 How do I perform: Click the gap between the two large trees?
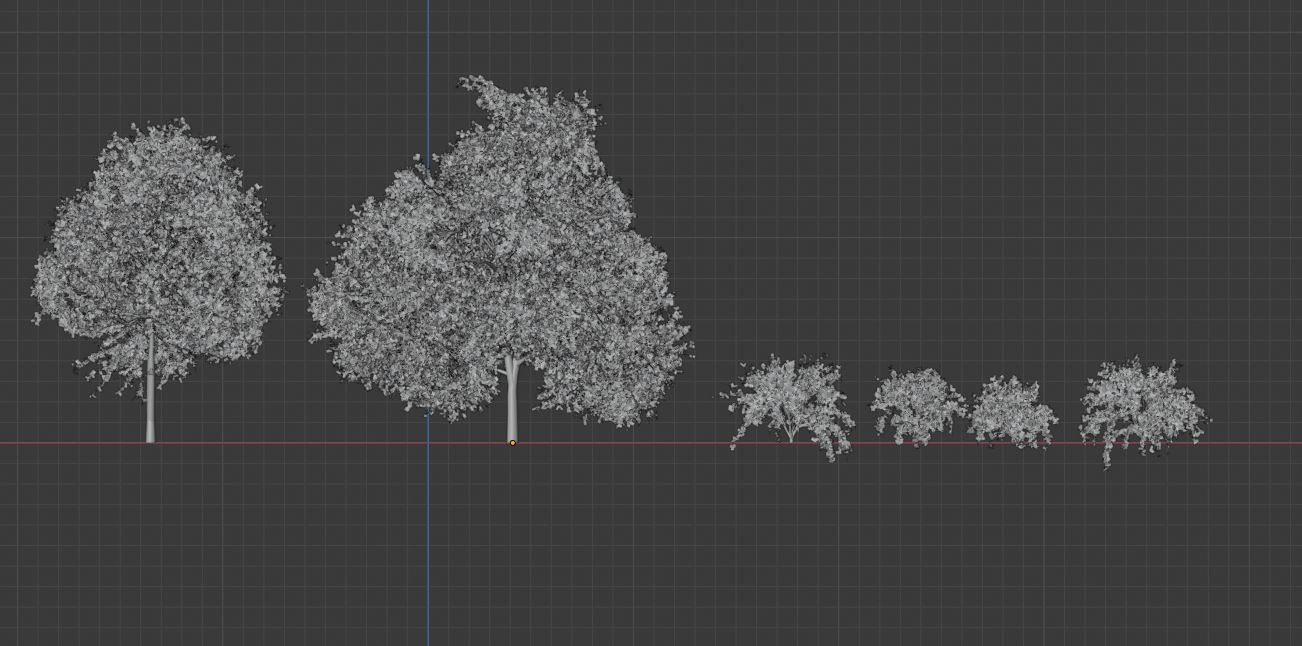tap(295, 300)
